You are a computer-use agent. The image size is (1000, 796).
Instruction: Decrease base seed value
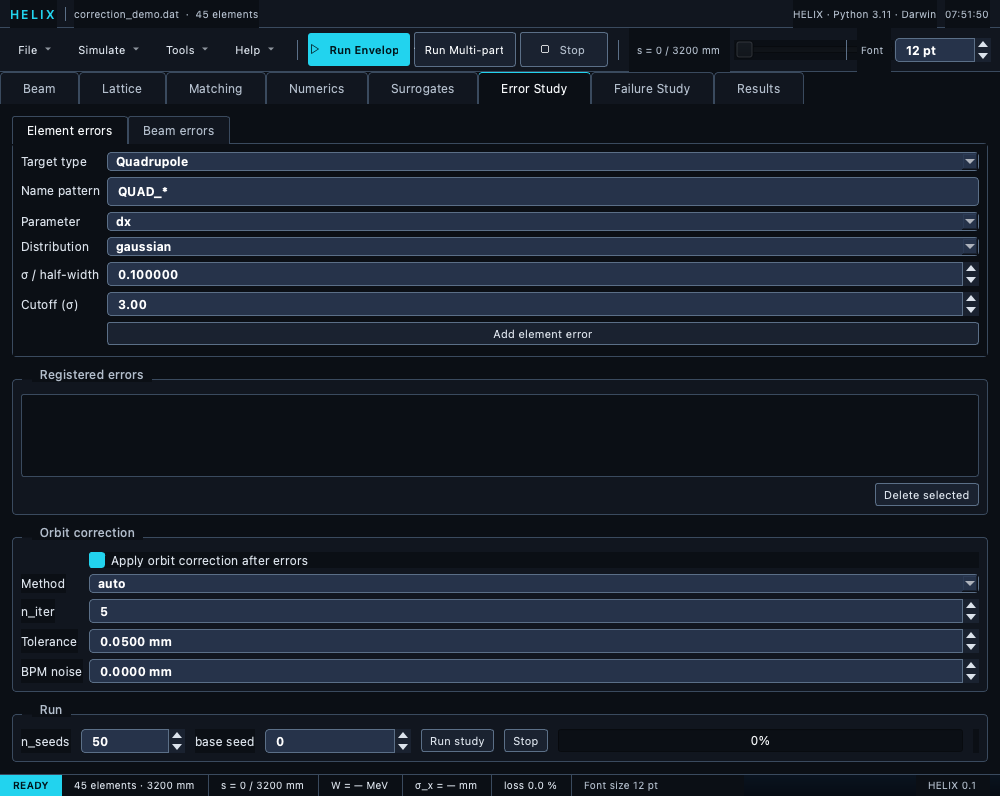403,747
